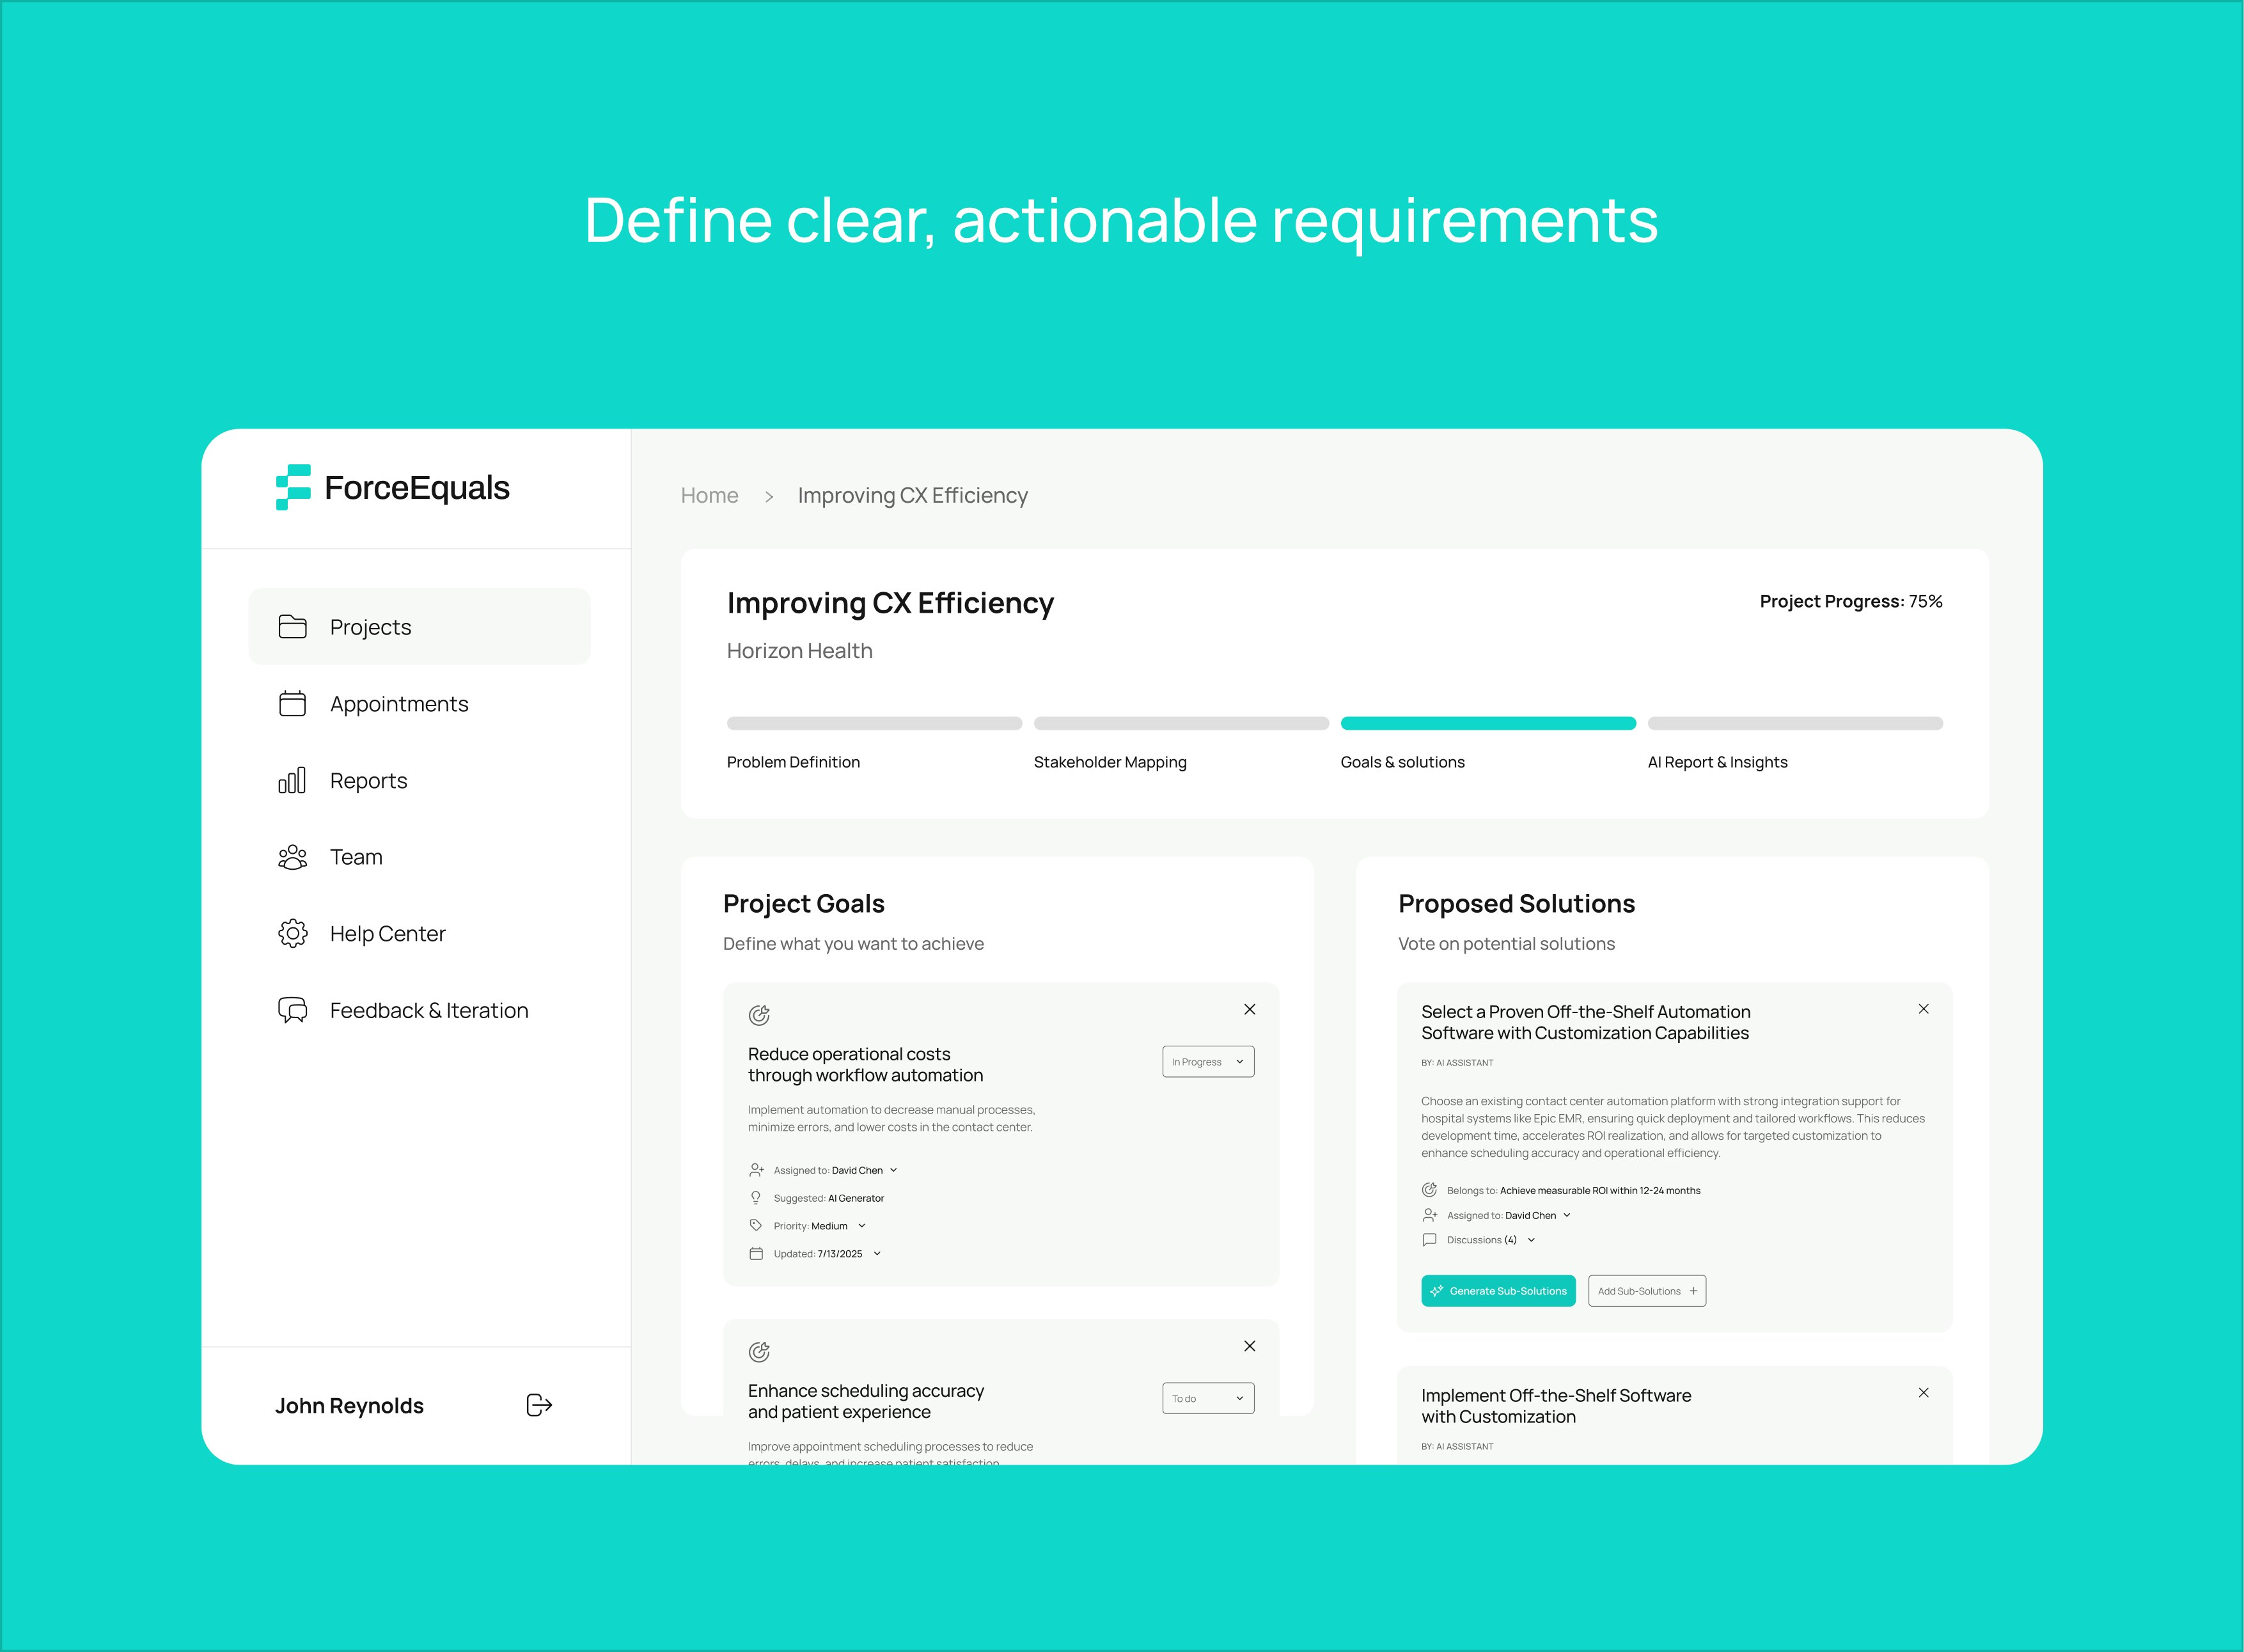2244x1652 pixels.
Task: Click the Problem Definition progress bar
Action: (874, 723)
